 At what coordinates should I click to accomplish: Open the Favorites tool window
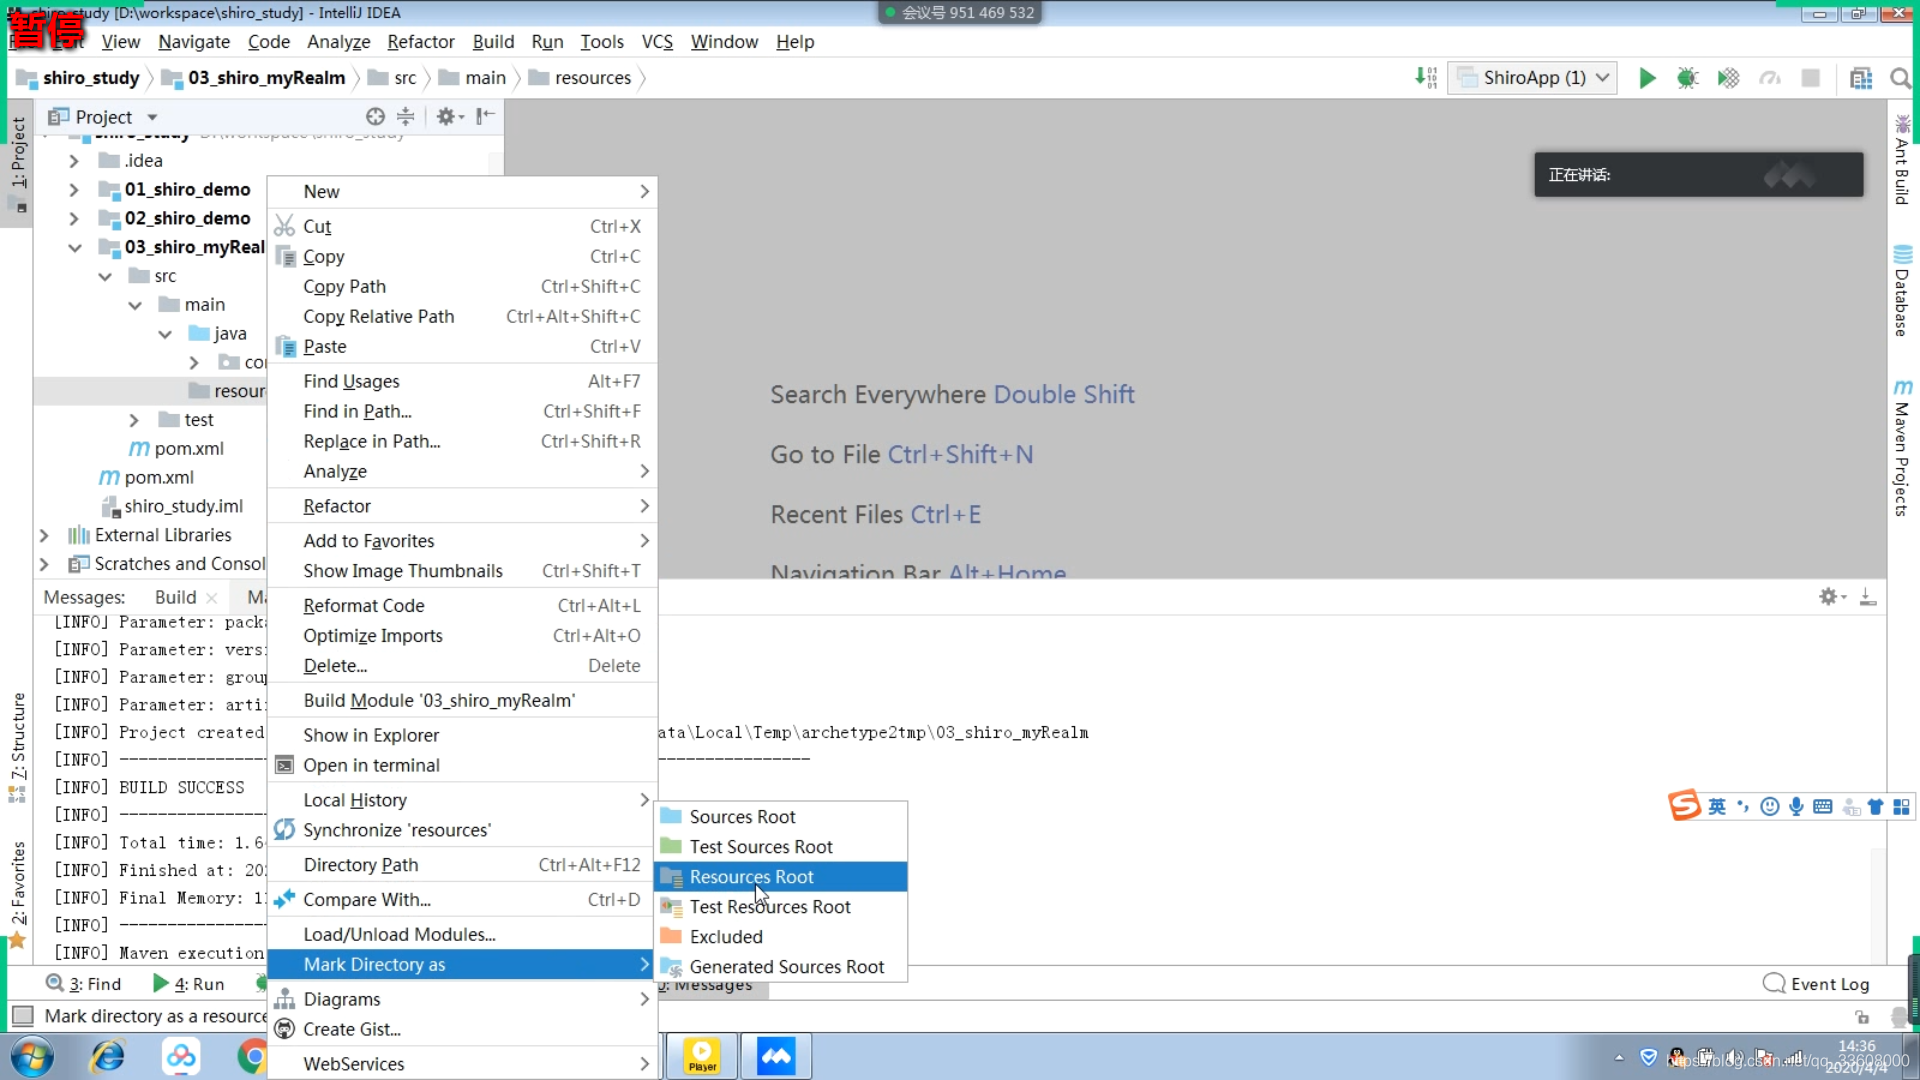coord(17,893)
